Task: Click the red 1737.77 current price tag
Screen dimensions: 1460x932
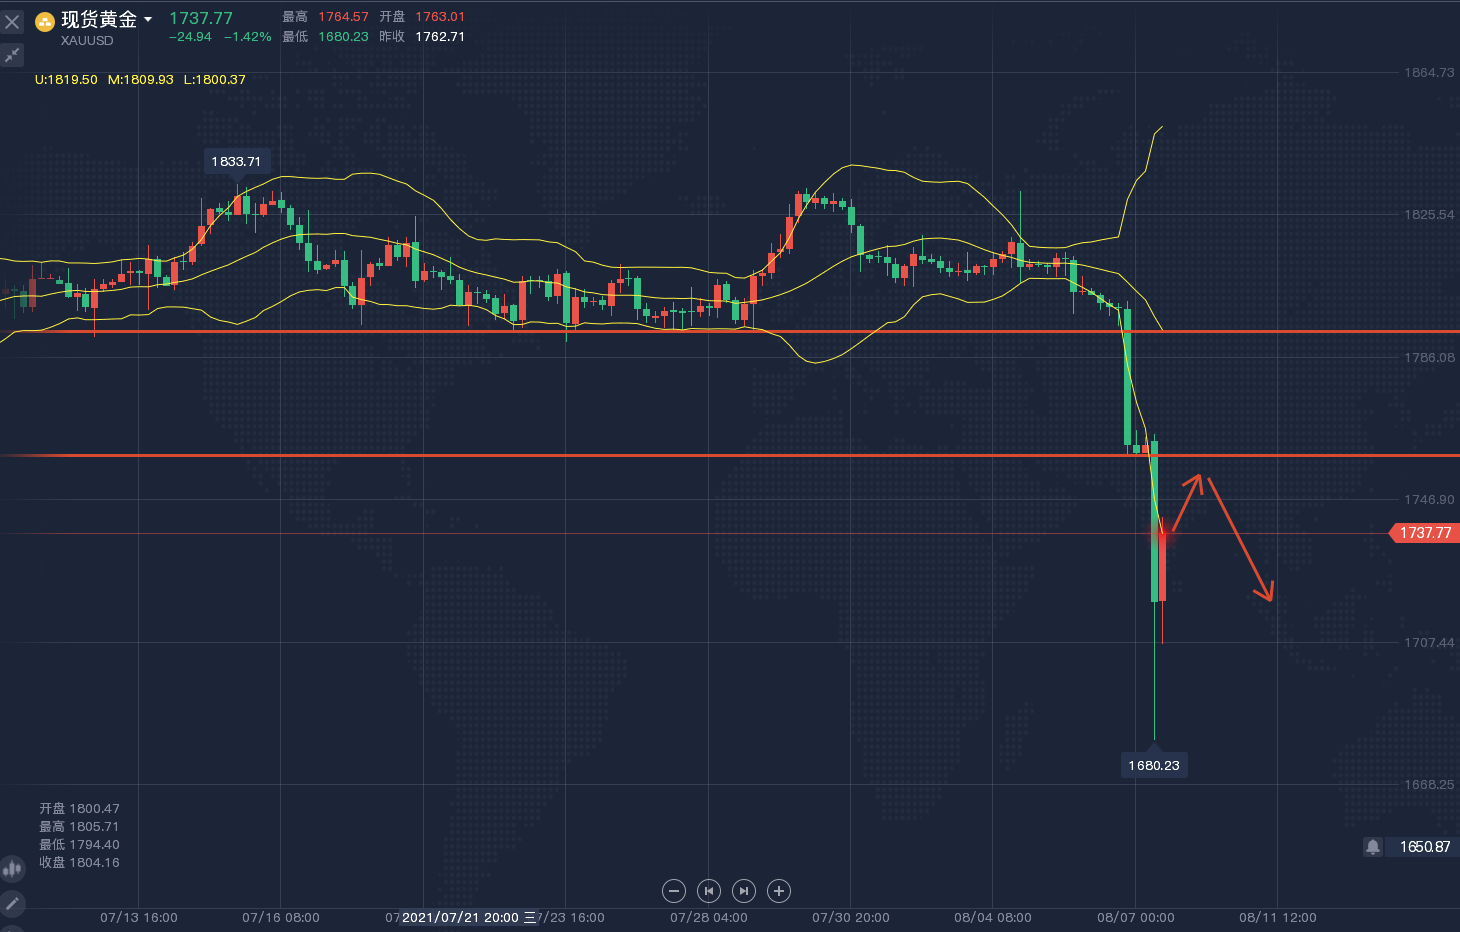Action: [1424, 533]
